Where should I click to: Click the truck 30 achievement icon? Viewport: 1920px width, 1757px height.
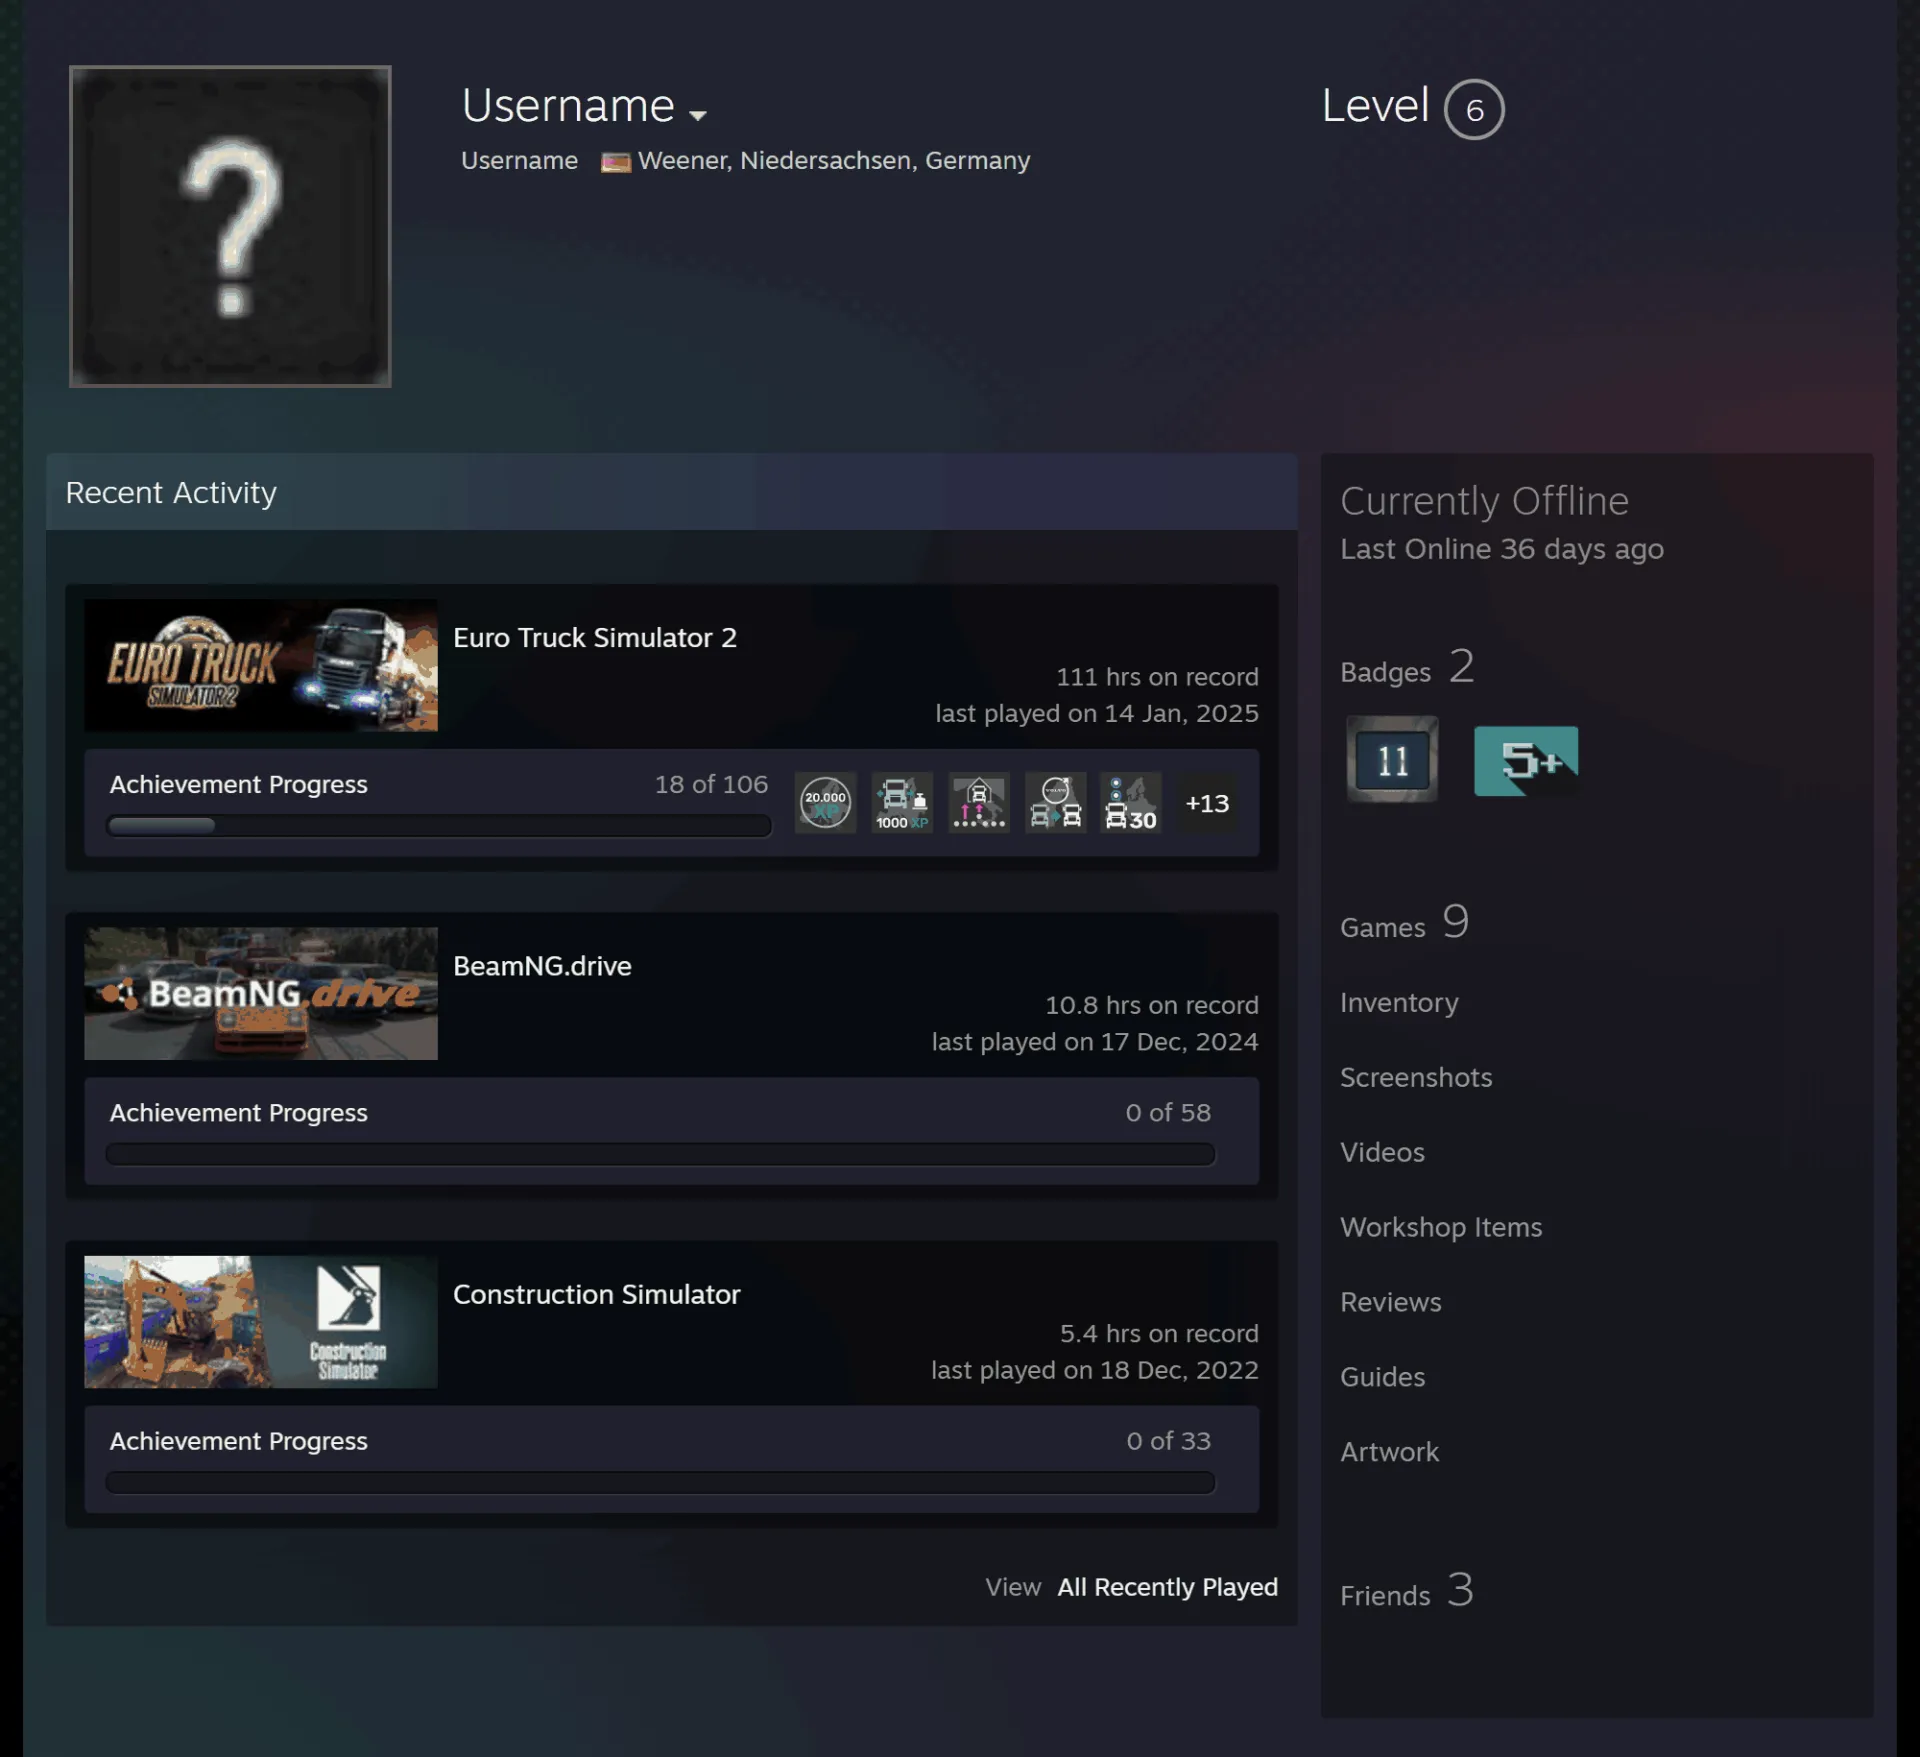(1131, 803)
